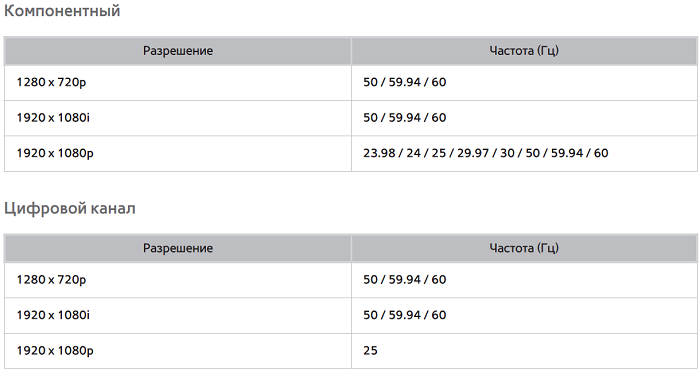This screenshot has width=700, height=380.
Task: Select Разрешение header in Цифровой канал table
Action: pyautogui.click(x=178, y=248)
